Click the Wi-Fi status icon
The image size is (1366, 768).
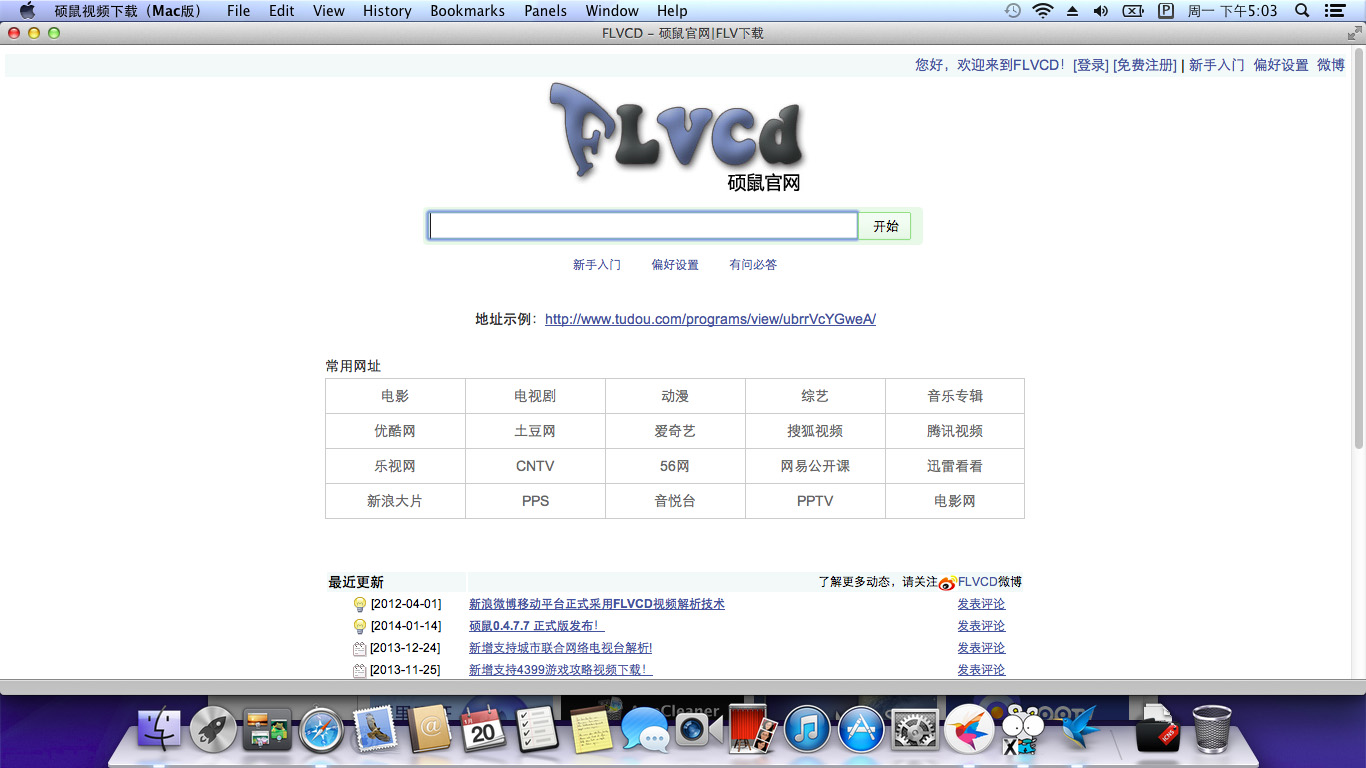[1043, 11]
